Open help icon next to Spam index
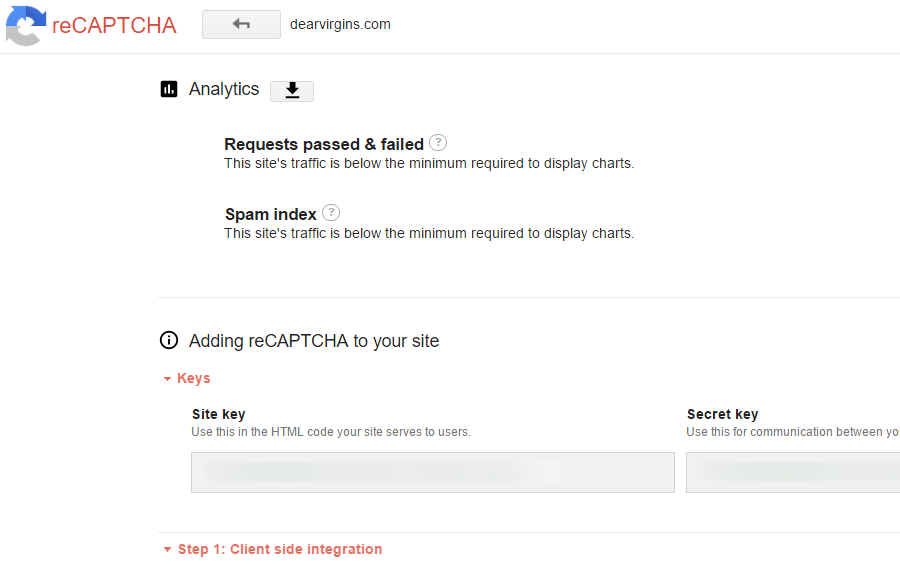900x565 pixels. tap(331, 212)
